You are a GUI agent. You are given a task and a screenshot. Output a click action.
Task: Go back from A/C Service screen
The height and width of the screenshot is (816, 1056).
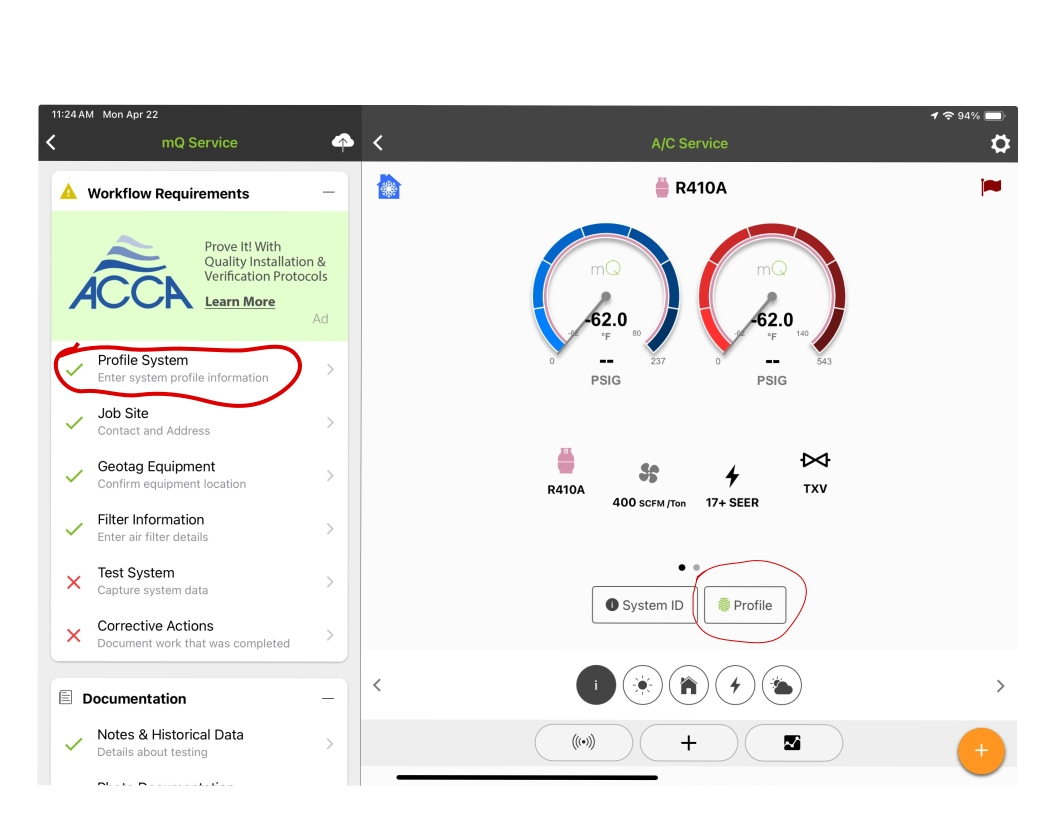click(x=378, y=143)
